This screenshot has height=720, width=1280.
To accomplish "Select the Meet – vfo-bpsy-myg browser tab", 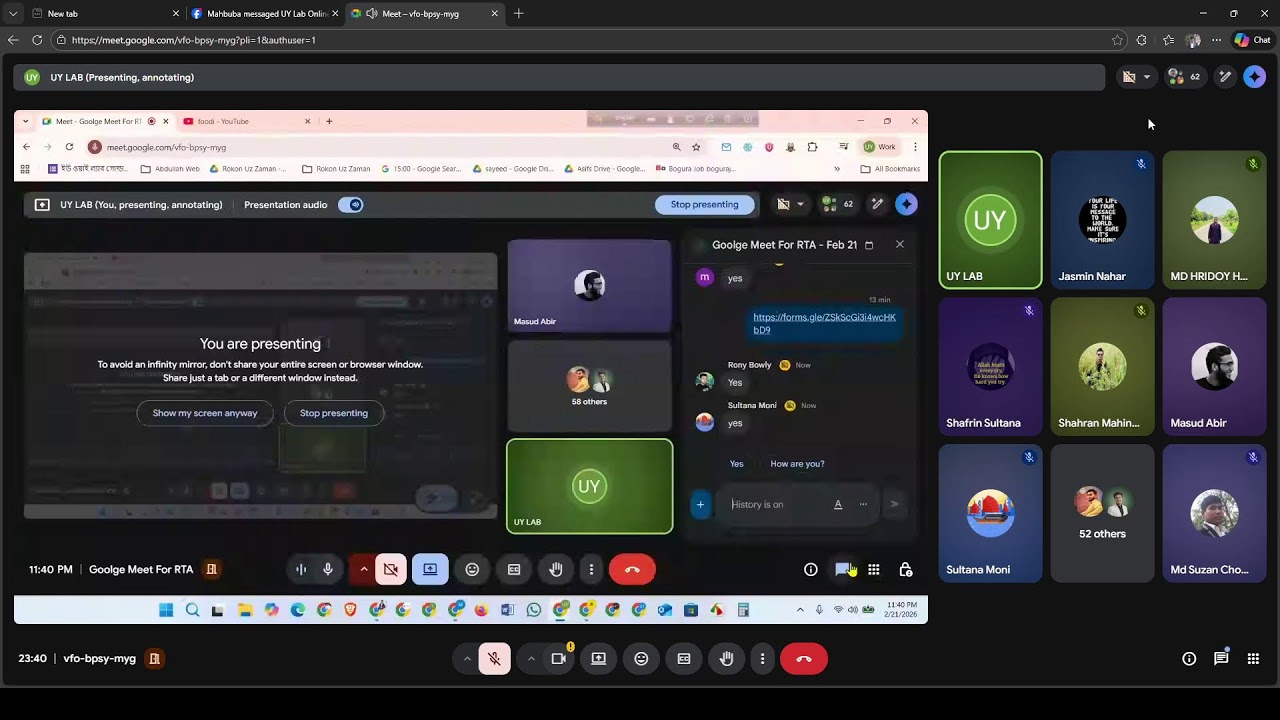I will [x=425, y=14].
